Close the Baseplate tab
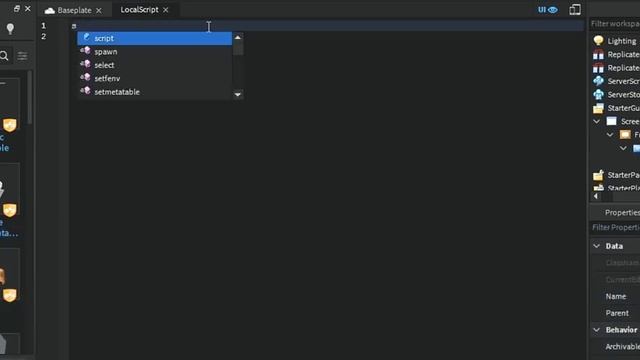640x360 pixels. pos(99,10)
